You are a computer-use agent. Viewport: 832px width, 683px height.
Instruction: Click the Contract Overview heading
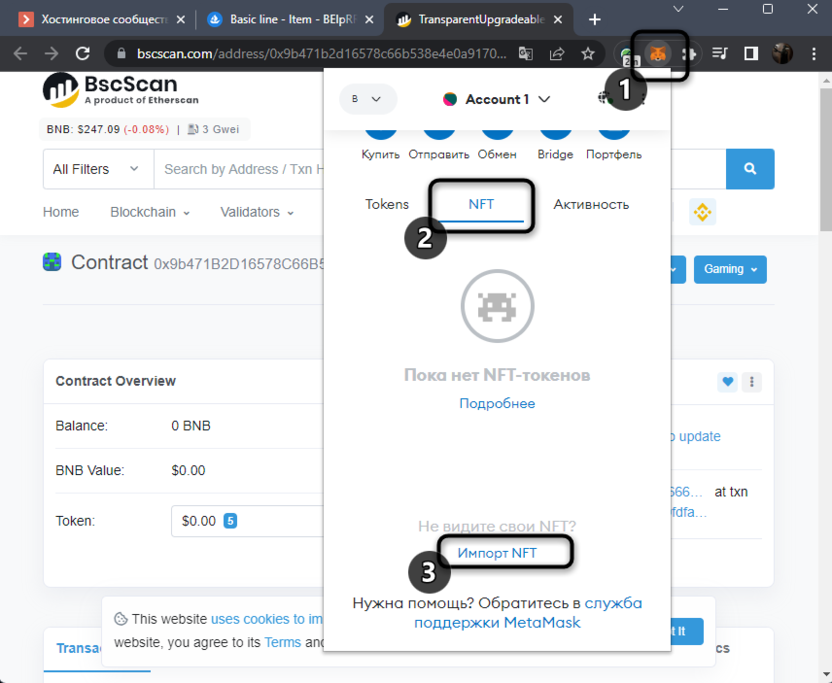pos(116,382)
